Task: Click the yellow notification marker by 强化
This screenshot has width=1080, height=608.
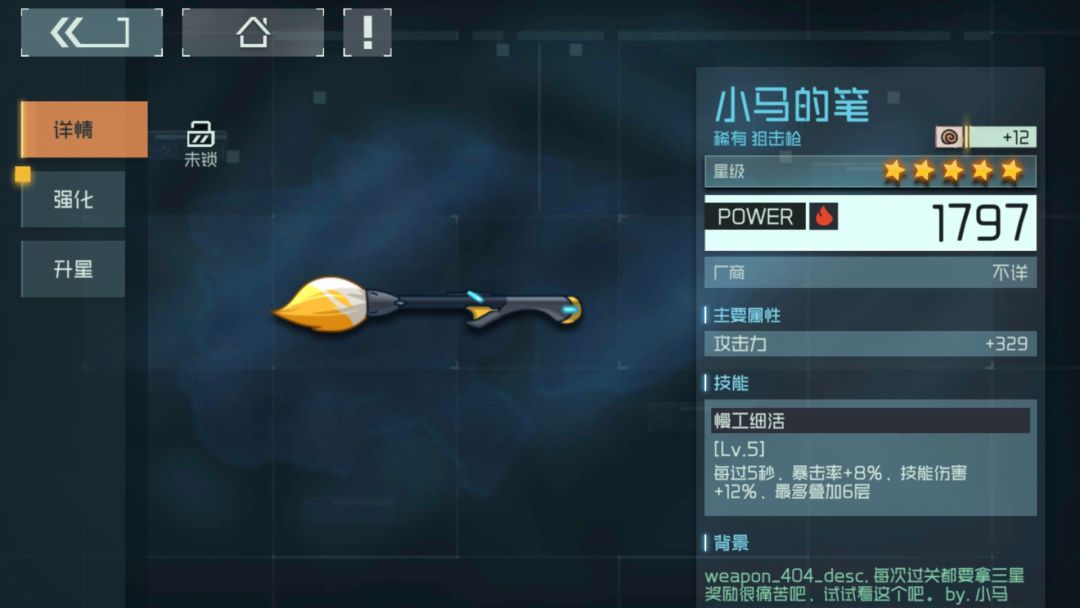Action: (23, 174)
